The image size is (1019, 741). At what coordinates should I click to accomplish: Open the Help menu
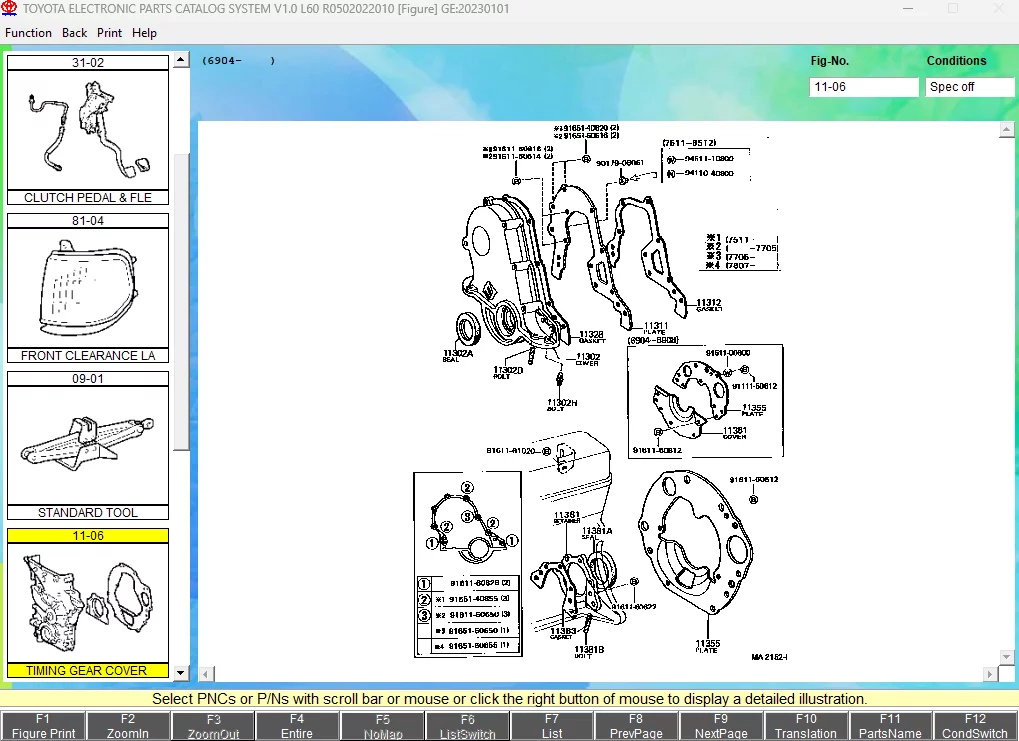click(145, 33)
